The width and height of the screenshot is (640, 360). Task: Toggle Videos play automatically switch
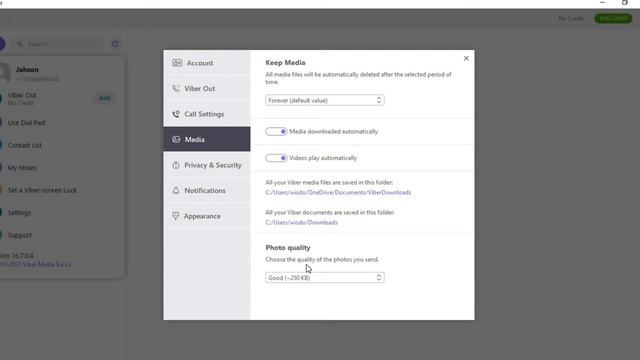276,158
